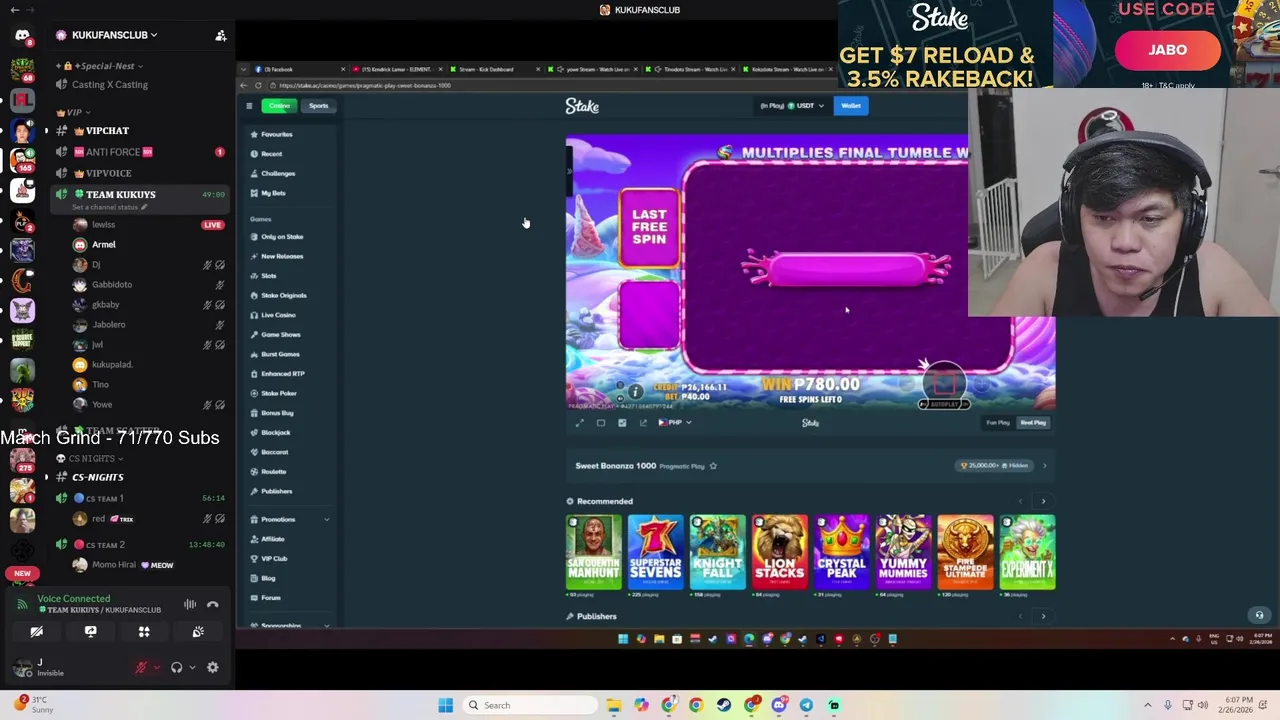Start an activity in Discord voice panel
The width and height of the screenshot is (1280, 720).
coord(144,632)
